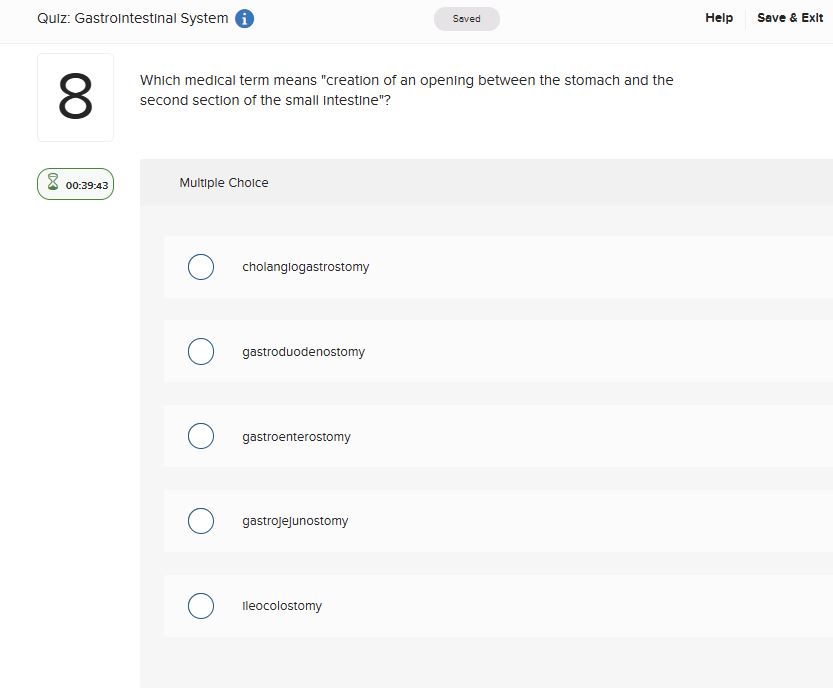Select the hourglass symbol in the countdown badge
The height and width of the screenshot is (694, 833).
click(x=50, y=183)
